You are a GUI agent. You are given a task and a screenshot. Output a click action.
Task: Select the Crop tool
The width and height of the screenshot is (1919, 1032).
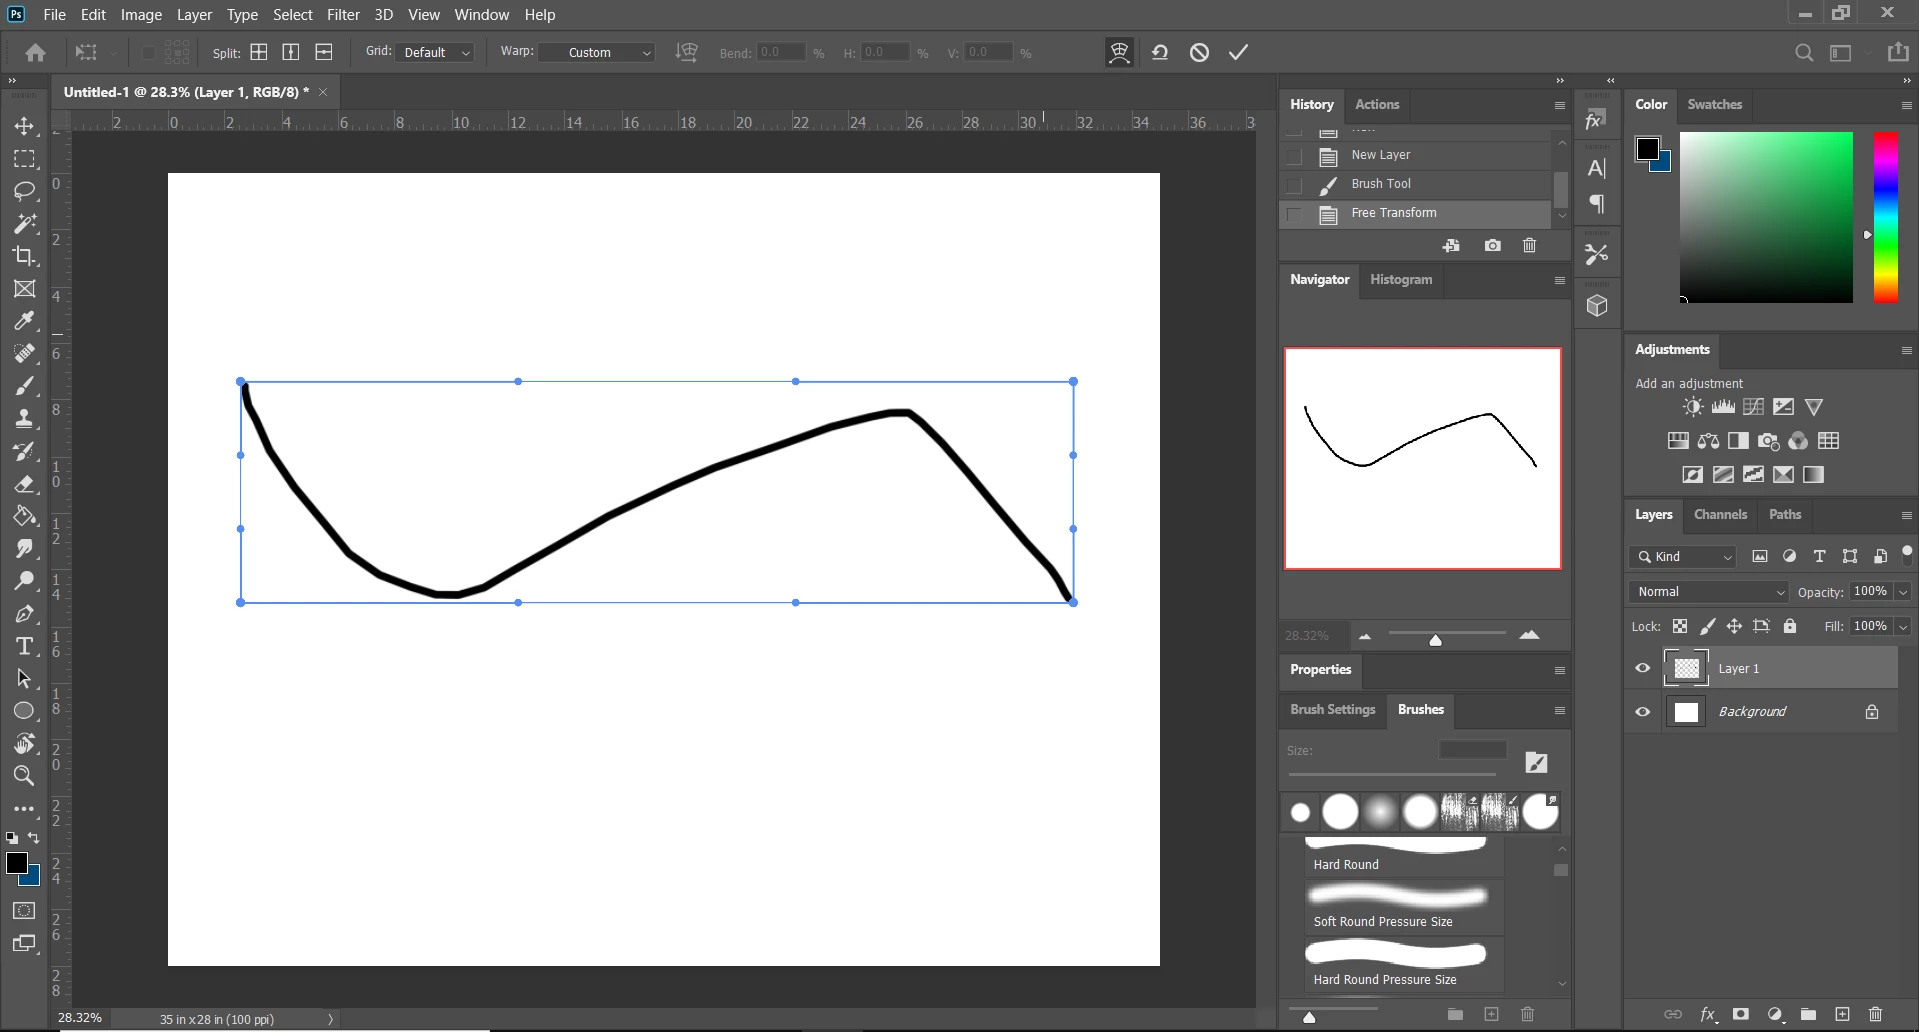tap(24, 256)
